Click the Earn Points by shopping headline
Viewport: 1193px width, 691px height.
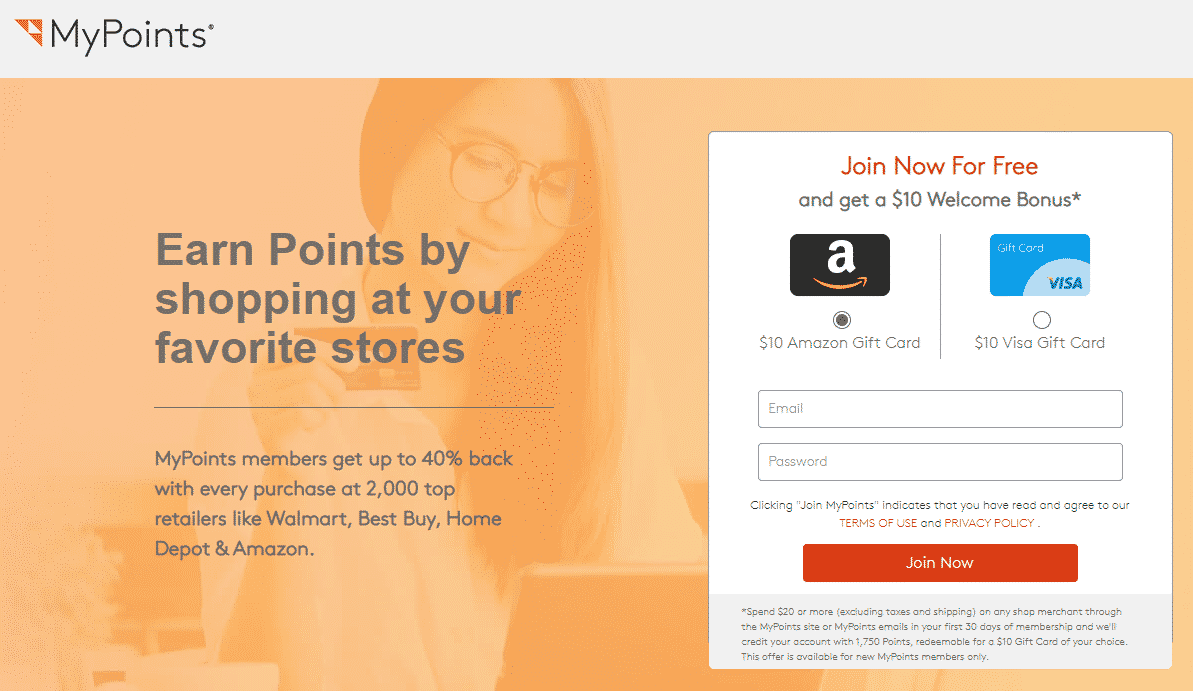pyautogui.click(x=338, y=299)
